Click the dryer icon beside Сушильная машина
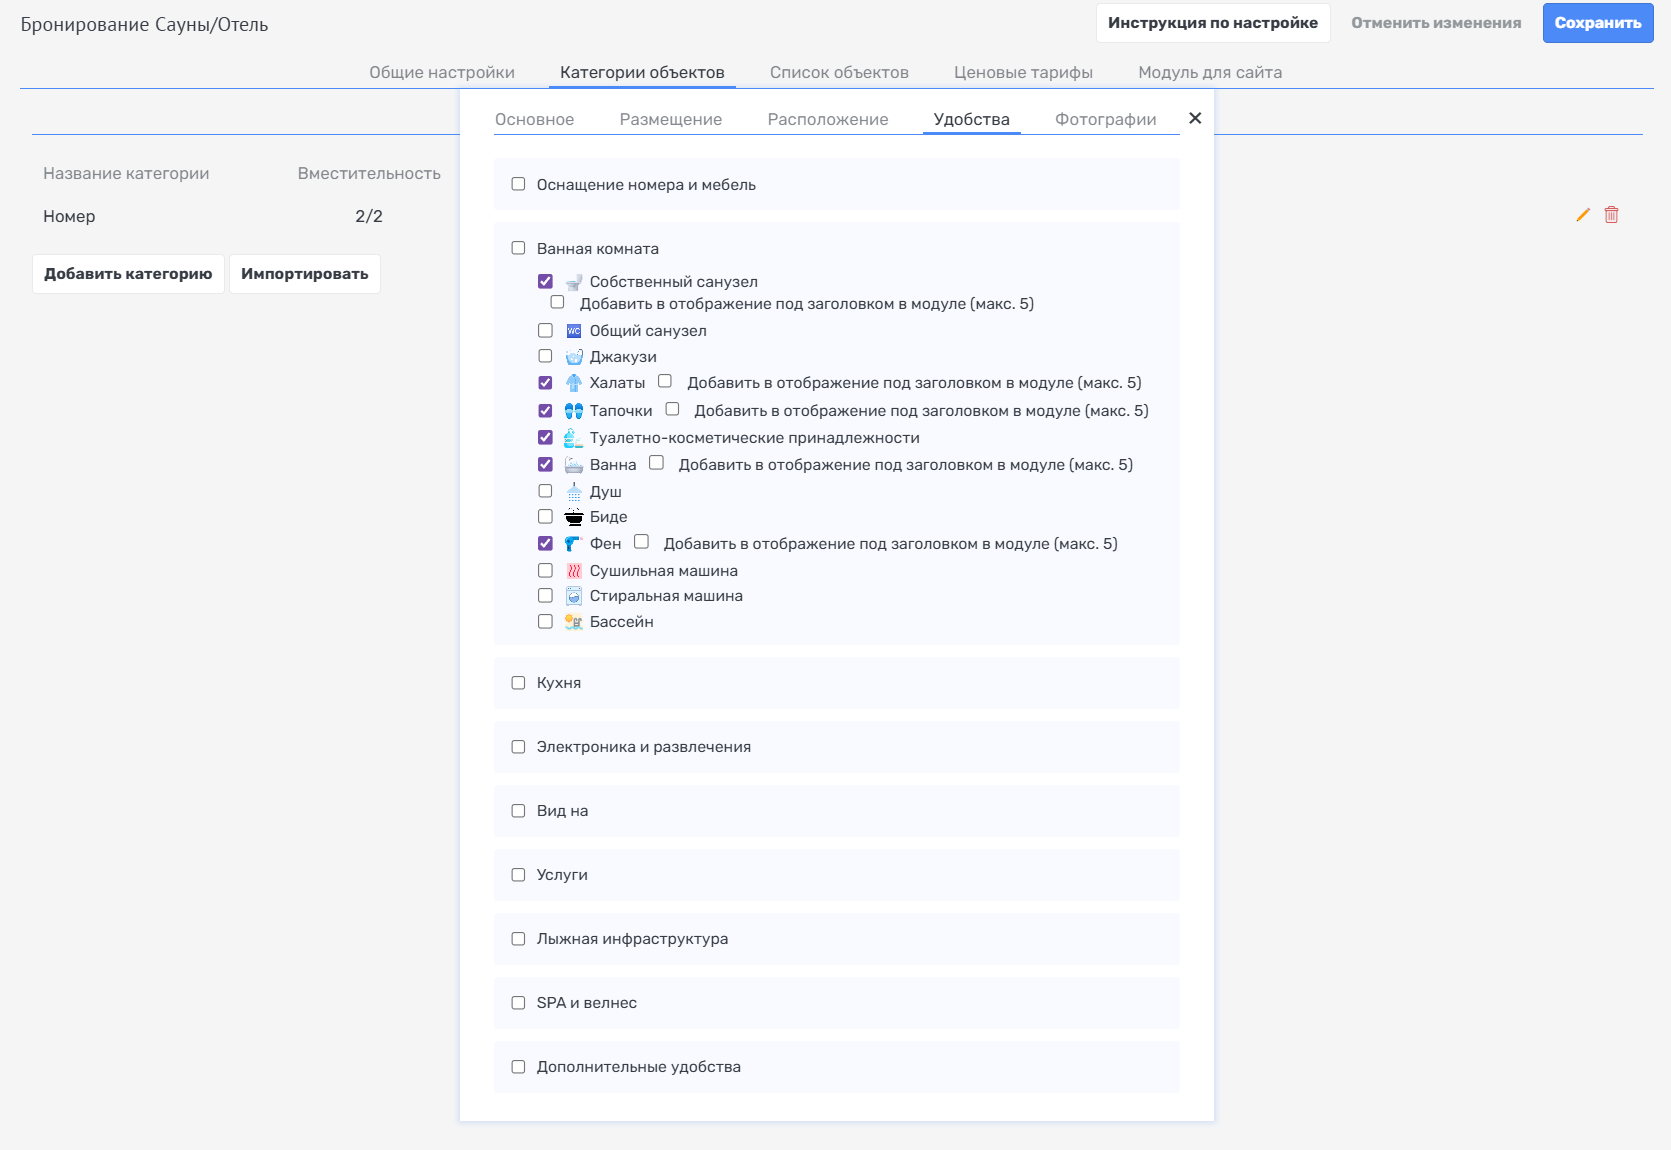The image size is (1671, 1150). pos(574,571)
